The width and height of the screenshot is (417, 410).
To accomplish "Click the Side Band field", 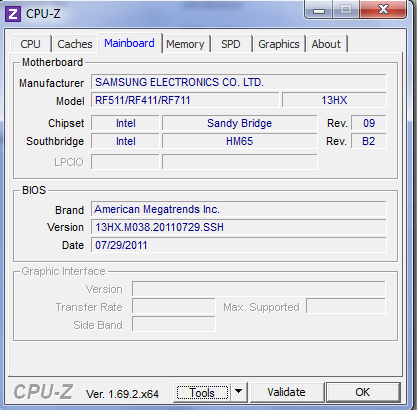I will pyautogui.click(x=174, y=324).
